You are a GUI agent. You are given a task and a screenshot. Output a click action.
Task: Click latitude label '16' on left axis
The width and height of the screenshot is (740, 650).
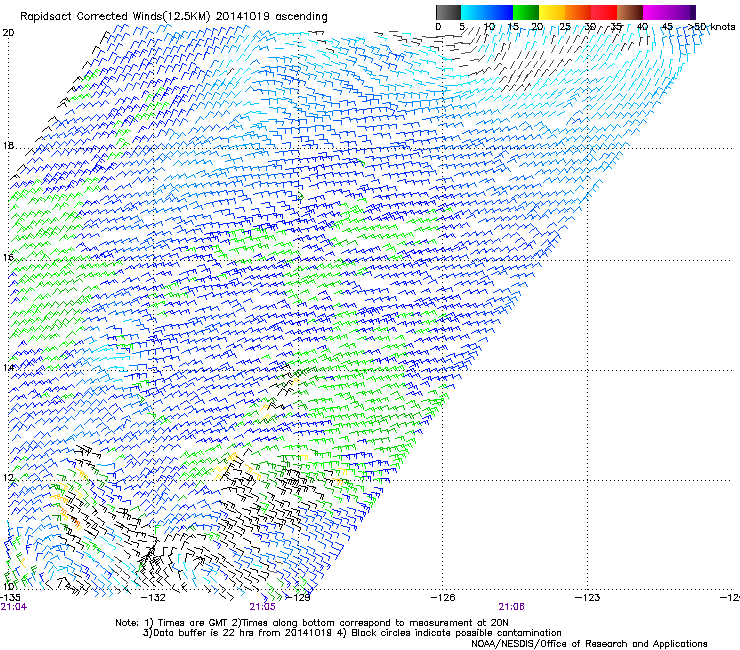(8, 257)
